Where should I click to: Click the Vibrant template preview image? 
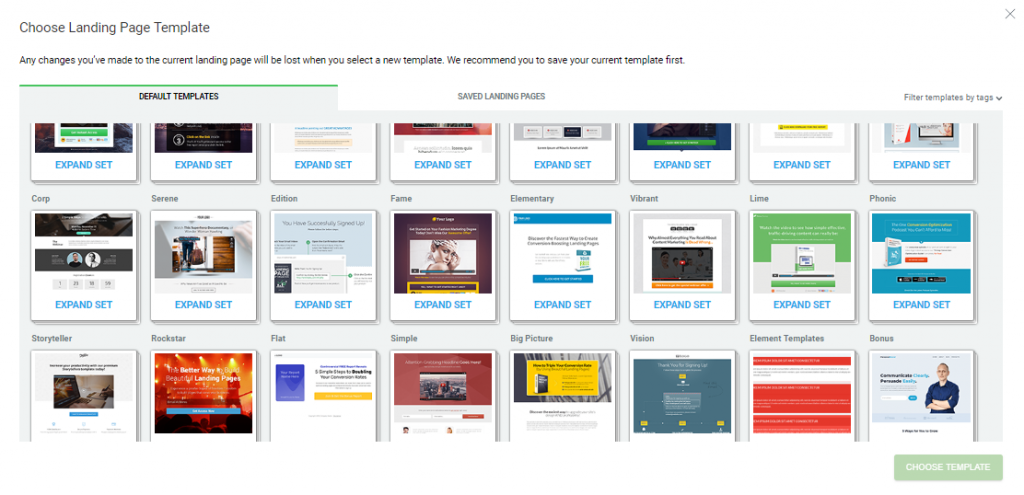682,253
